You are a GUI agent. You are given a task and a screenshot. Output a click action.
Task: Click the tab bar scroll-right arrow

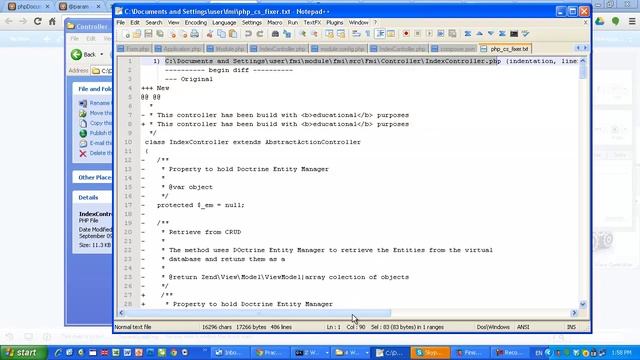(x=585, y=48)
